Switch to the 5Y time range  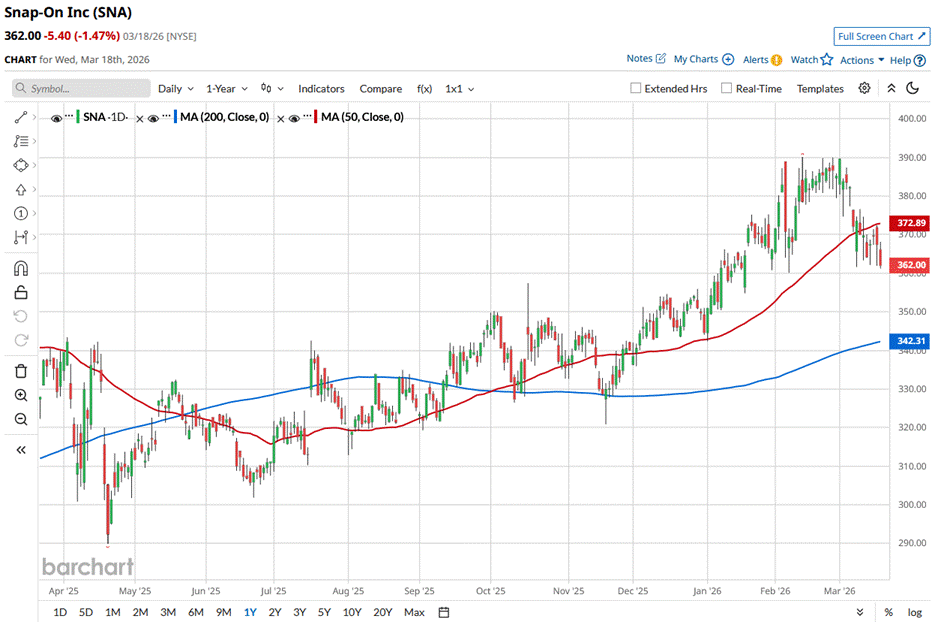[324, 612]
